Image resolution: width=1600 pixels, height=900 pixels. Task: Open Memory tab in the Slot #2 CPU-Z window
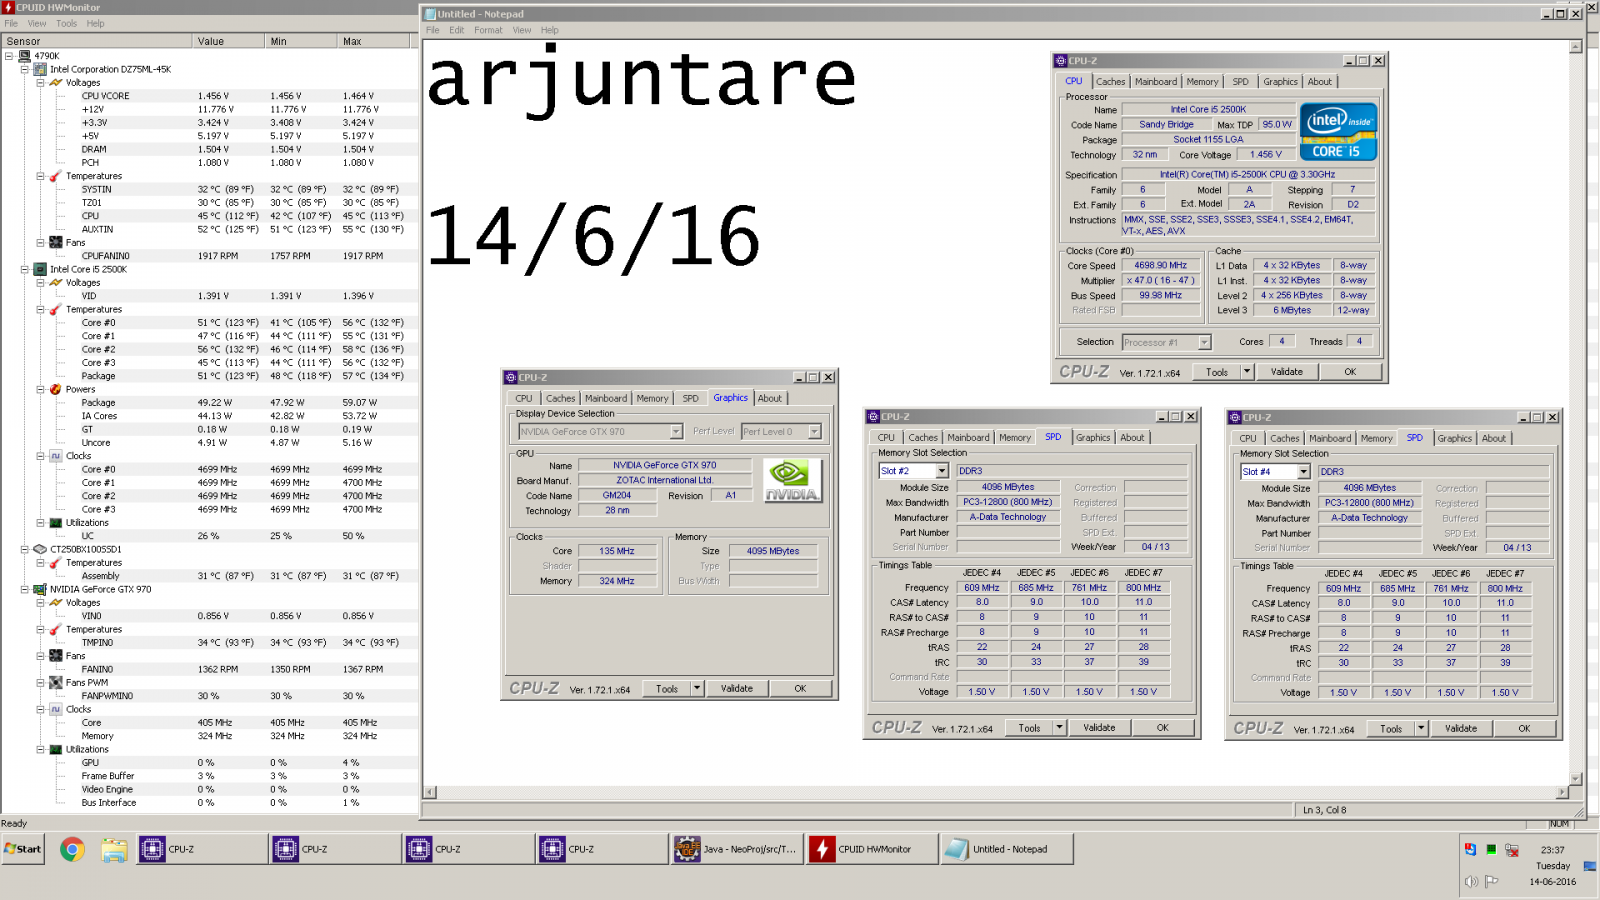(x=1015, y=437)
